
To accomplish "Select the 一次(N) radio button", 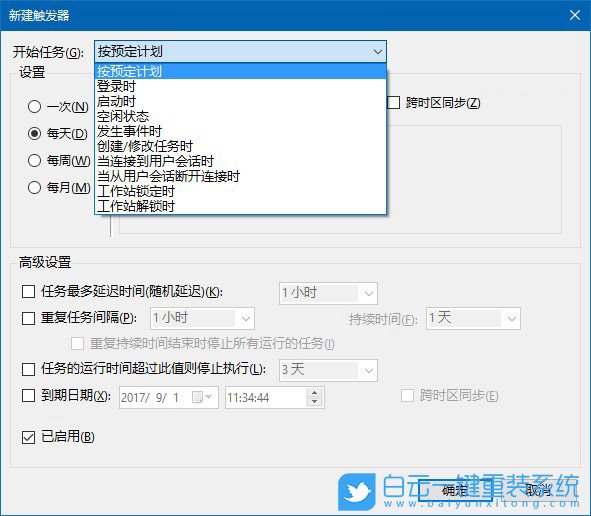I will 34,107.
